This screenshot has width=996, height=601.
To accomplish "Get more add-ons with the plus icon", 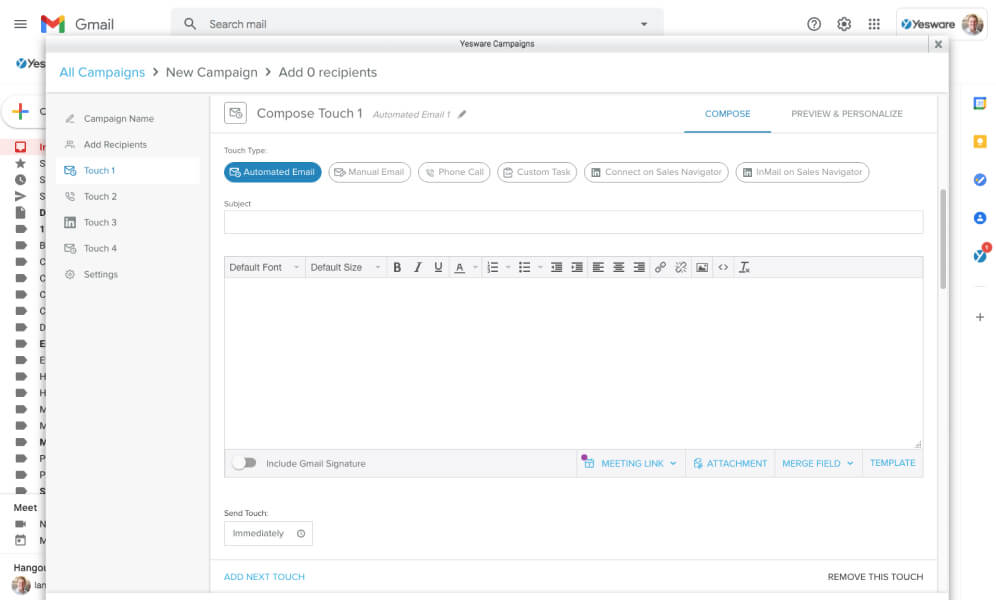I will [x=979, y=317].
